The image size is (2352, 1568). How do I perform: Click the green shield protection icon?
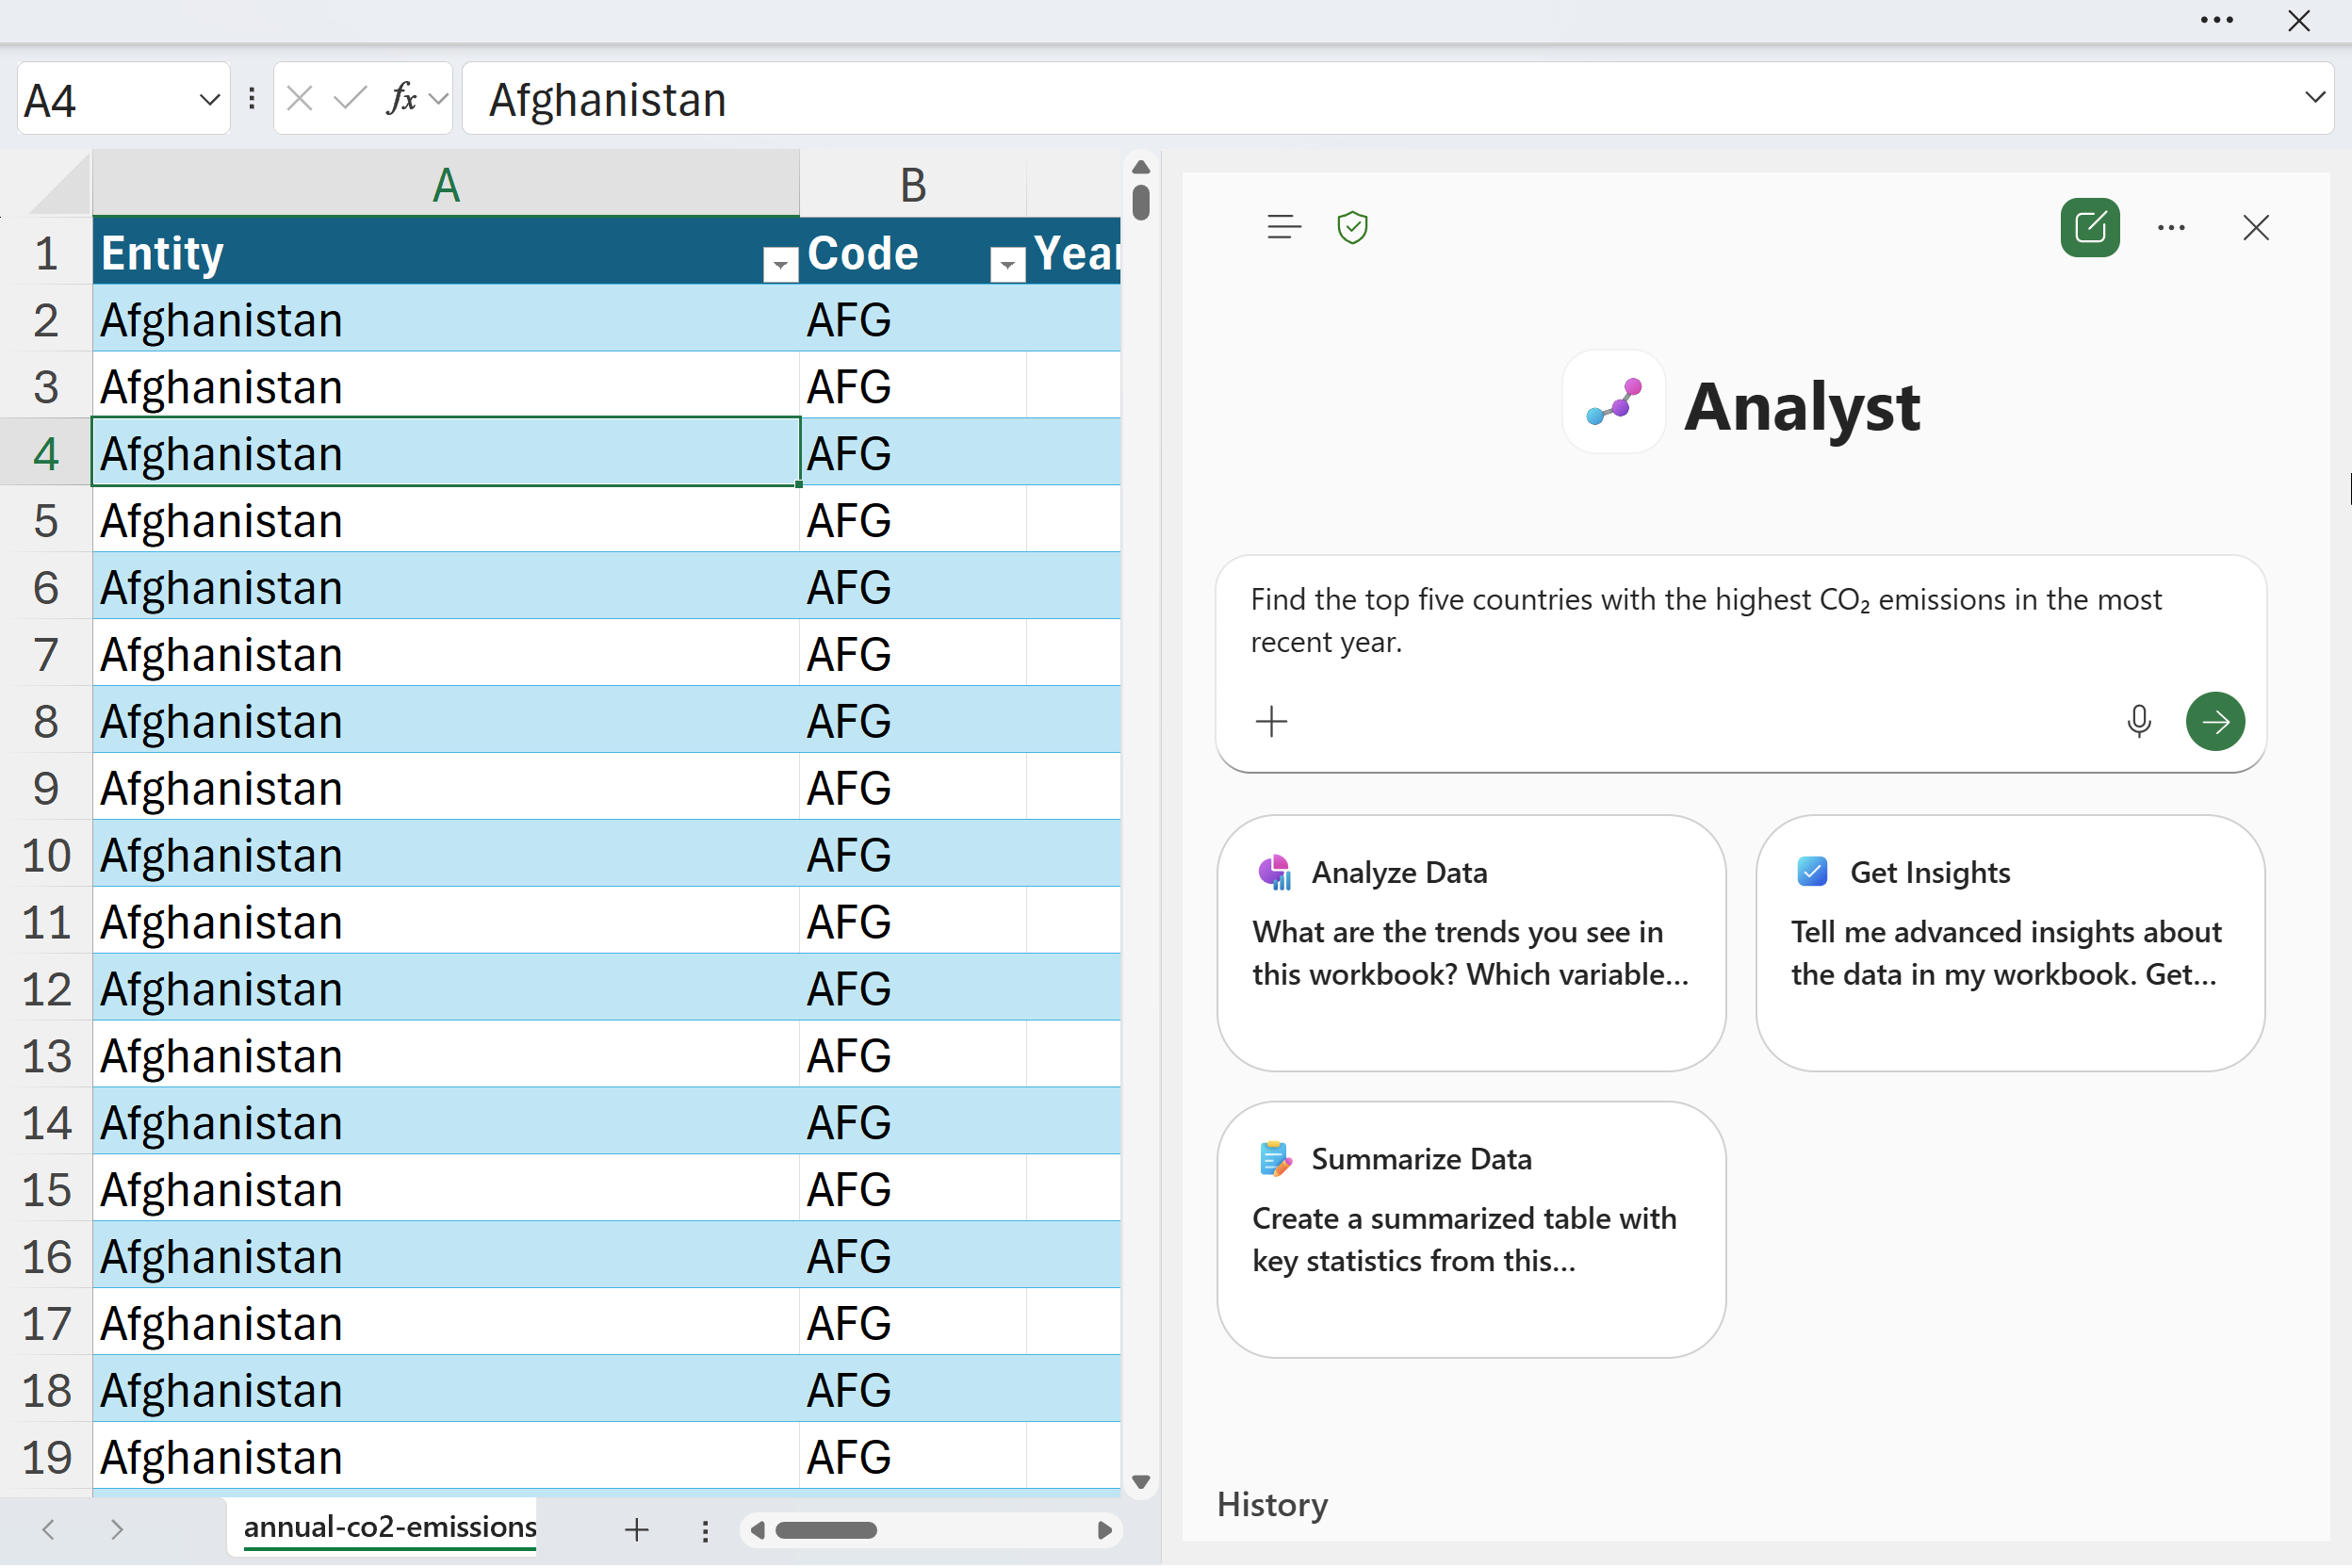1352,228
